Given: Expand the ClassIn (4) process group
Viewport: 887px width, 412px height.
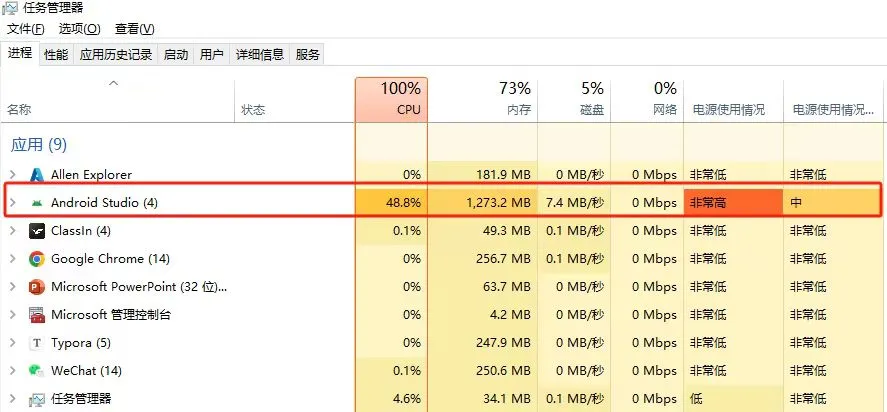Looking at the screenshot, I should click(12, 231).
